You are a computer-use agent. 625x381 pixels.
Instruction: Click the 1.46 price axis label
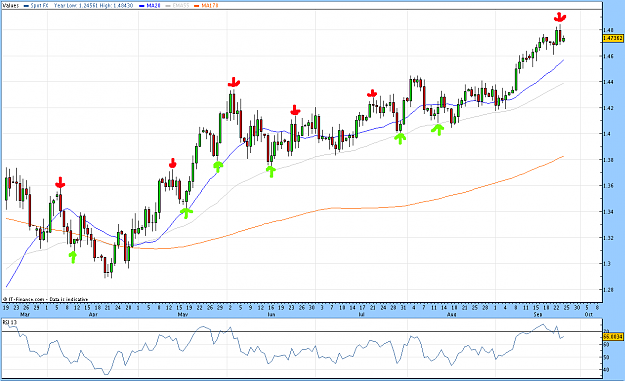tap(608, 56)
